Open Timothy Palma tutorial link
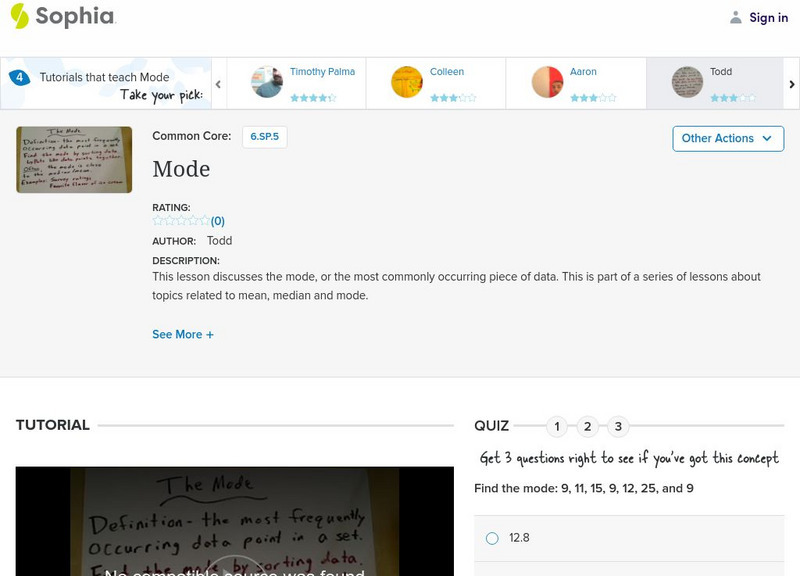This screenshot has width=800, height=576. click(322, 72)
